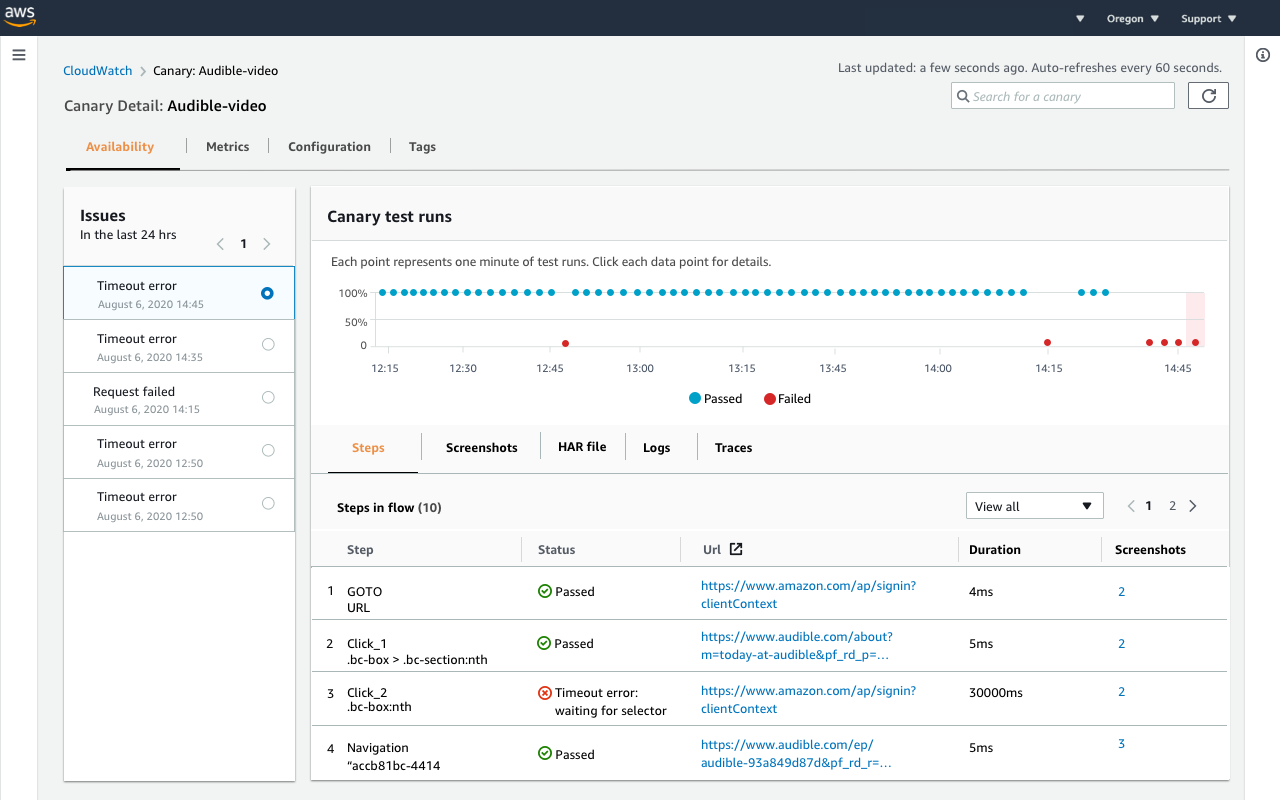The image size is (1280, 800).
Task: Open the account dropdown arrow left of Oregon
Action: click(1080, 19)
